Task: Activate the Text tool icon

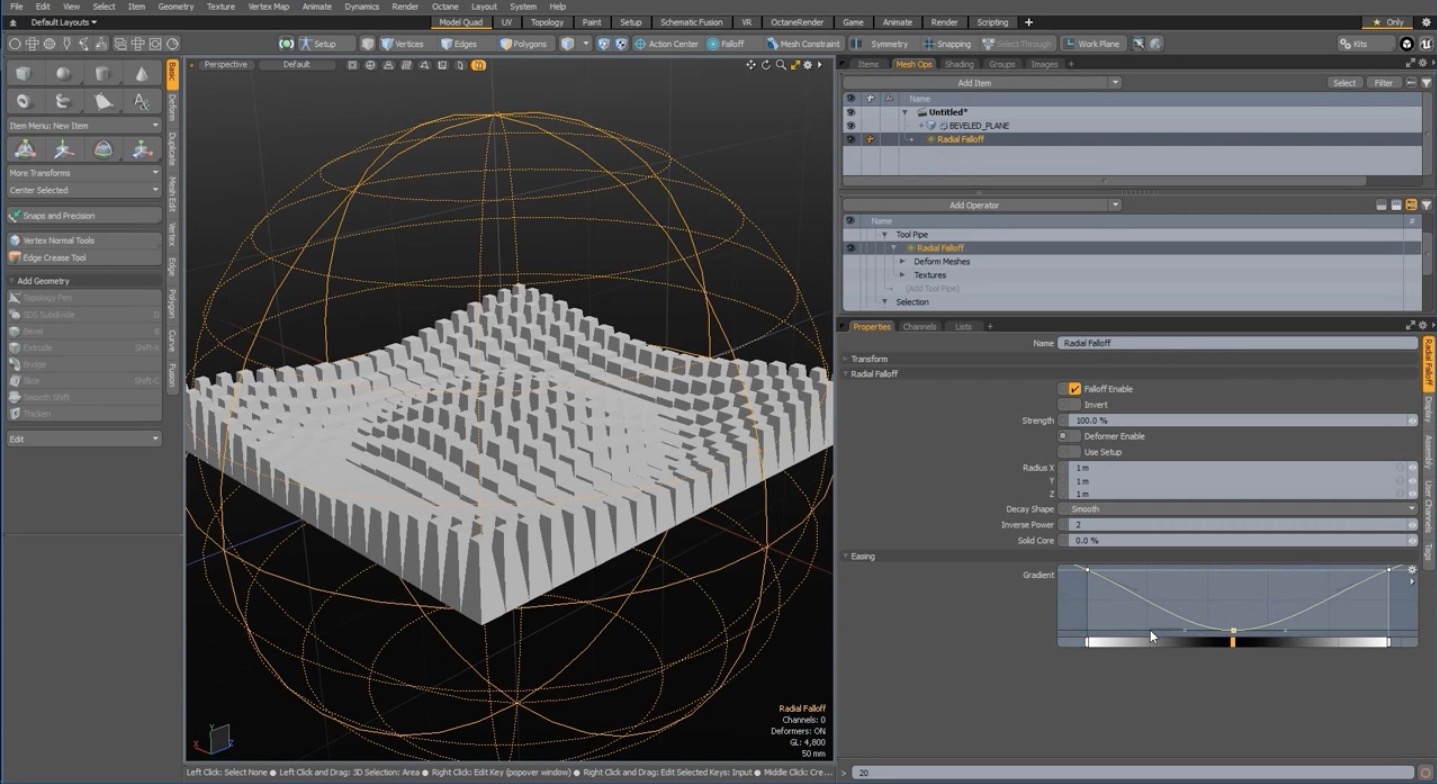Action: click(x=142, y=101)
